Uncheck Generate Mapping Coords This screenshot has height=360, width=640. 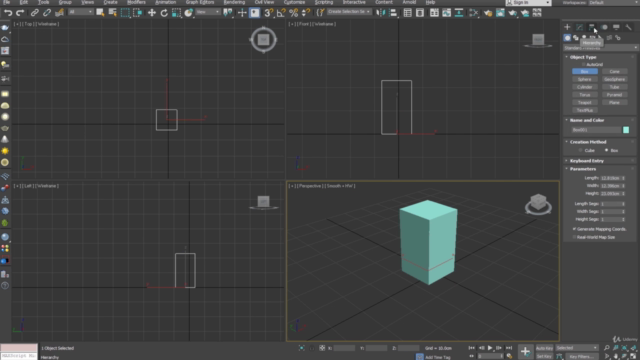click(x=575, y=229)
